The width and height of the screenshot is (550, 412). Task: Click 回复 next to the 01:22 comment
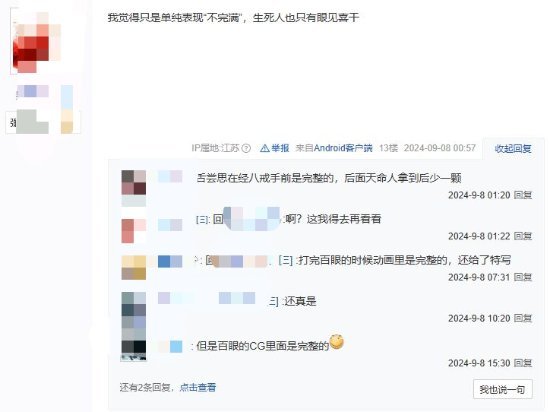click(523, 236)
